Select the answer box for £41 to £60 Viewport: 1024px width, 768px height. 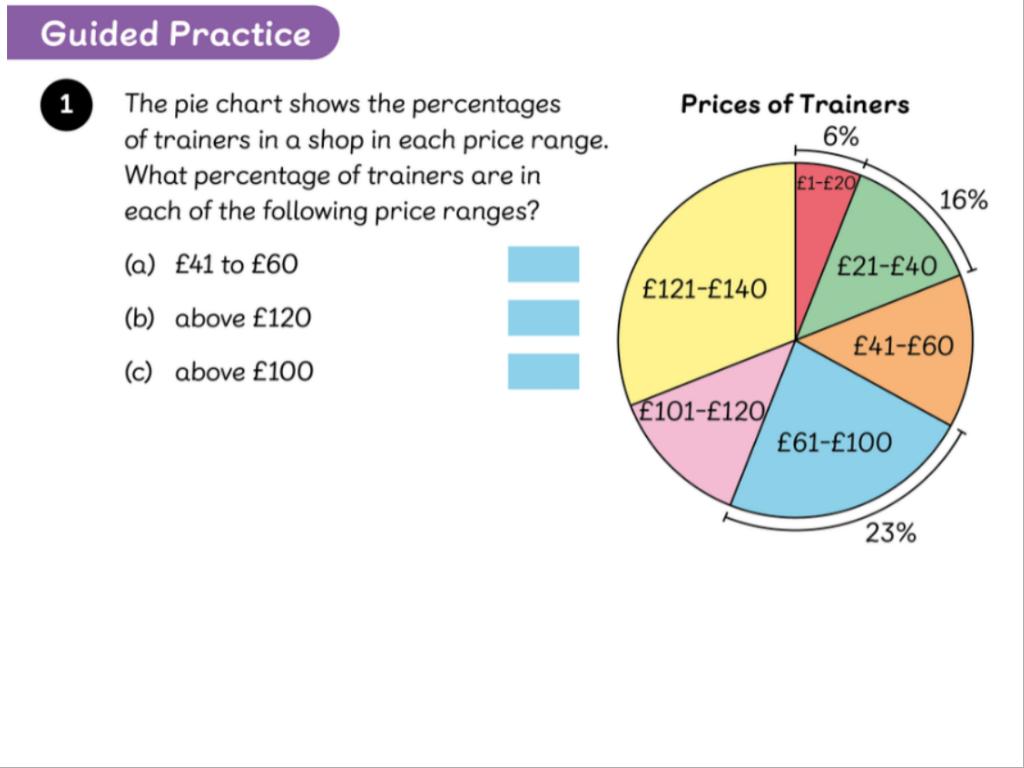pyautogui.click(x=543, y=264)
